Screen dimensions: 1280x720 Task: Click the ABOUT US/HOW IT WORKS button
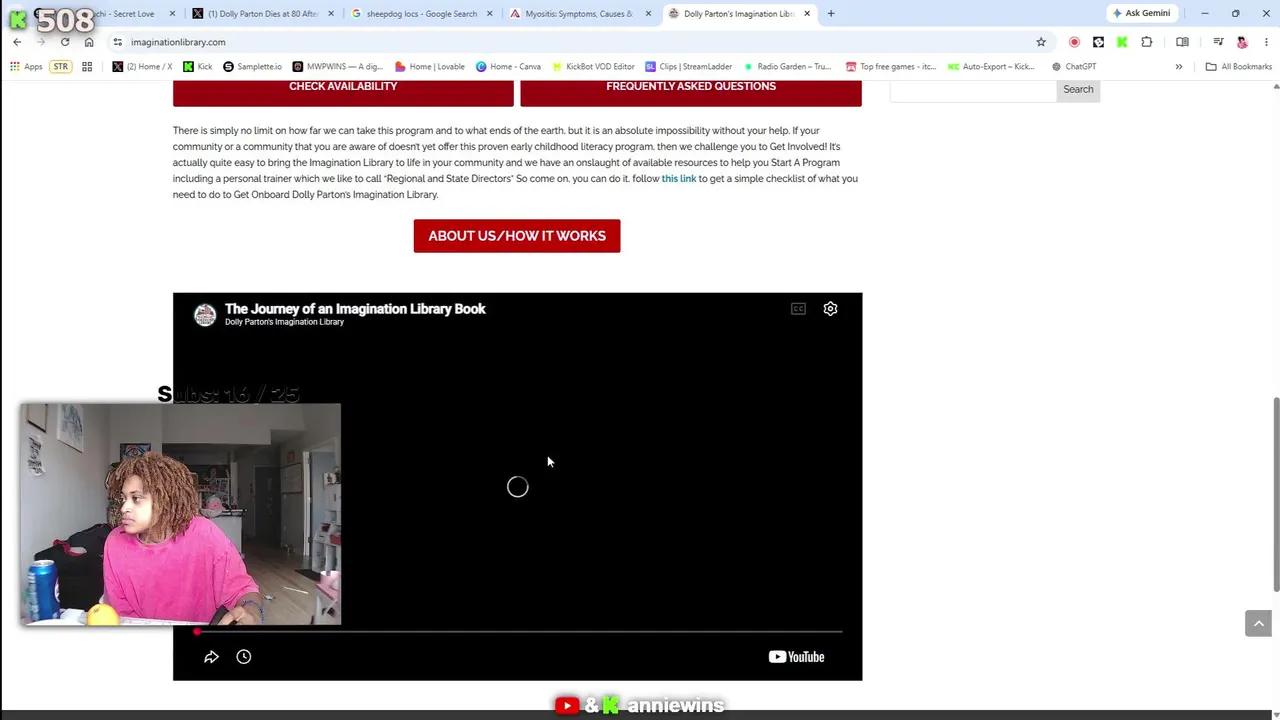click(517, 236)
